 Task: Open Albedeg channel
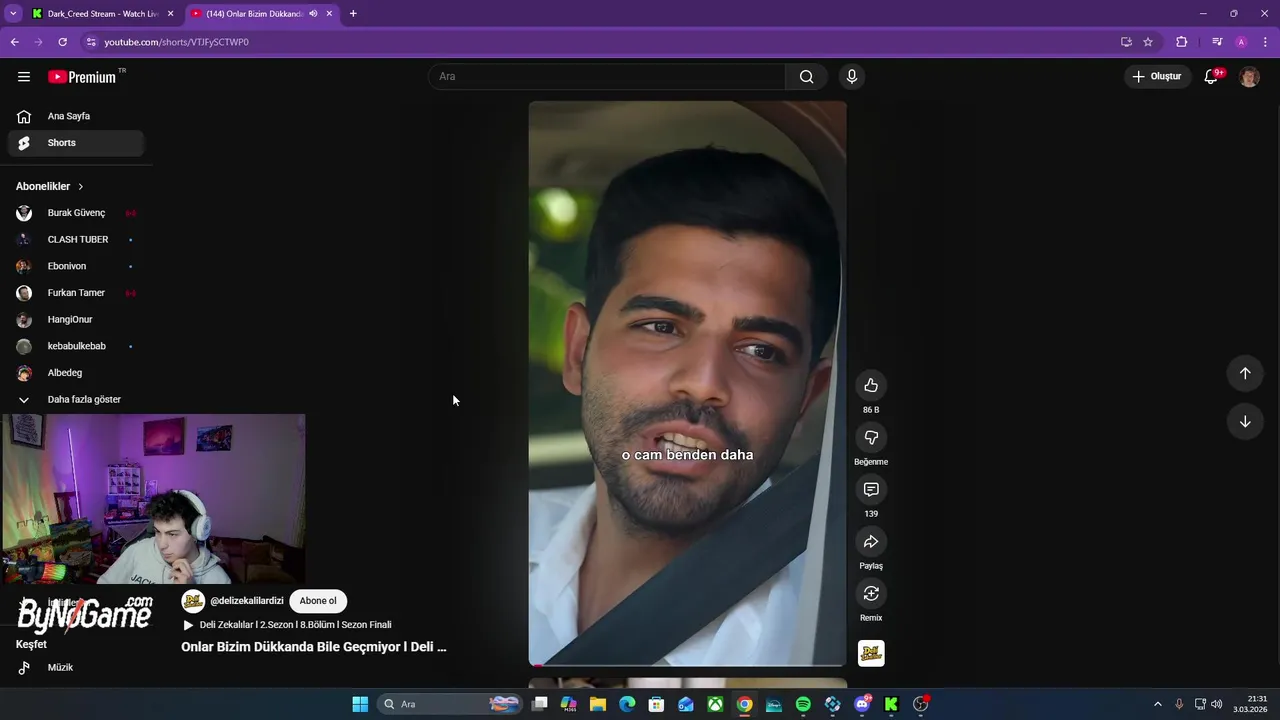[x=76, y=373]
